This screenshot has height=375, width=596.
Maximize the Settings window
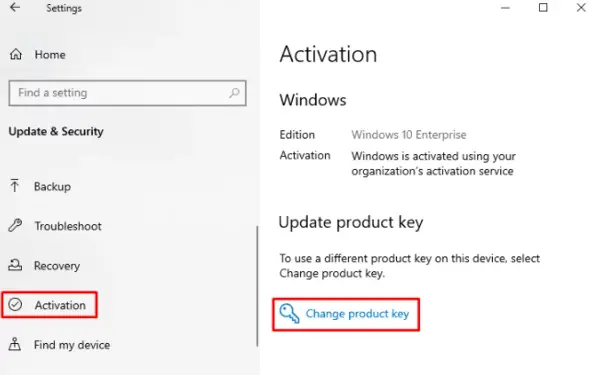point(543,8)
